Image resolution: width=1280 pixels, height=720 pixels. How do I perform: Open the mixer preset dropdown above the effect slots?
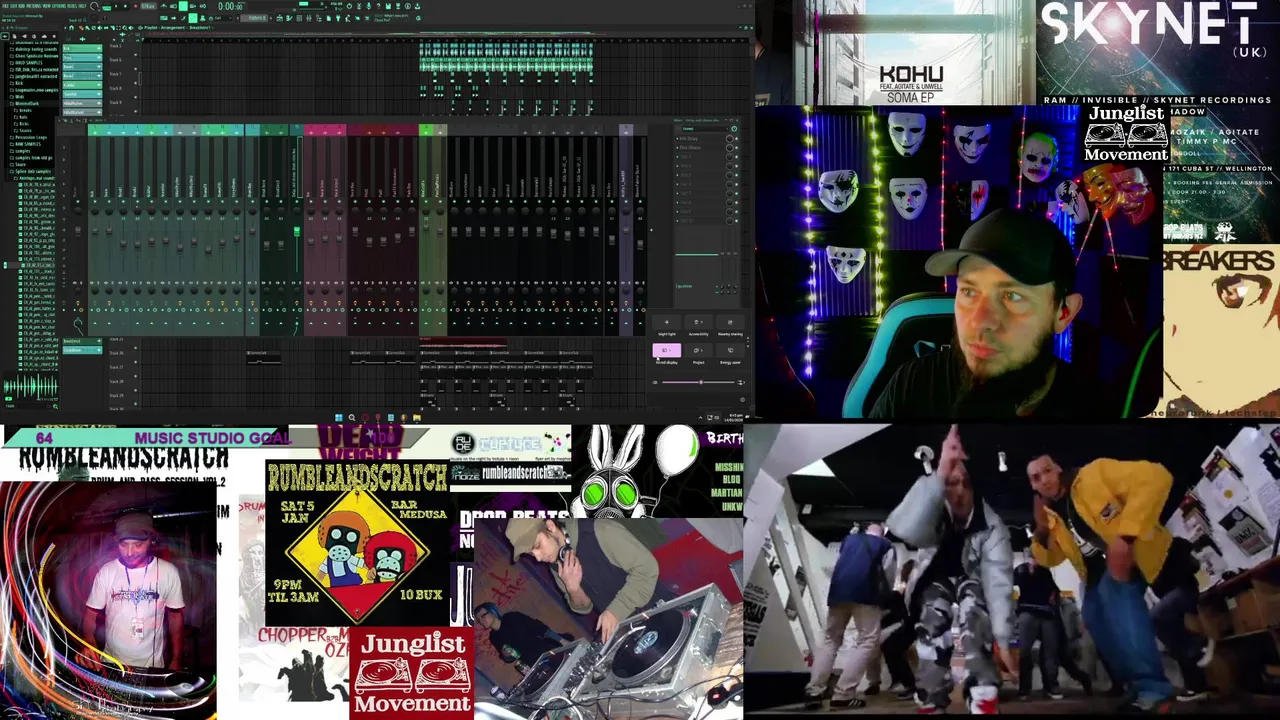(705, 128)
